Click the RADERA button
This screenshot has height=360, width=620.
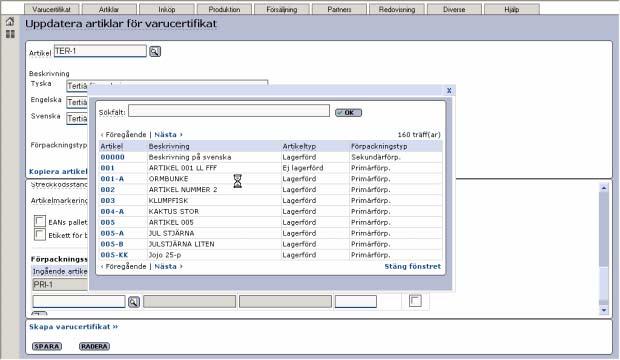pos(95,346)
